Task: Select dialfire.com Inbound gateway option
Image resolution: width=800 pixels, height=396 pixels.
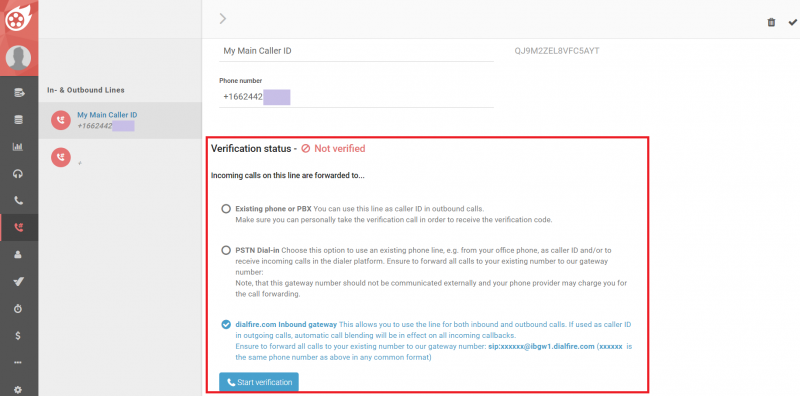Action: click(x=226, y=325)
